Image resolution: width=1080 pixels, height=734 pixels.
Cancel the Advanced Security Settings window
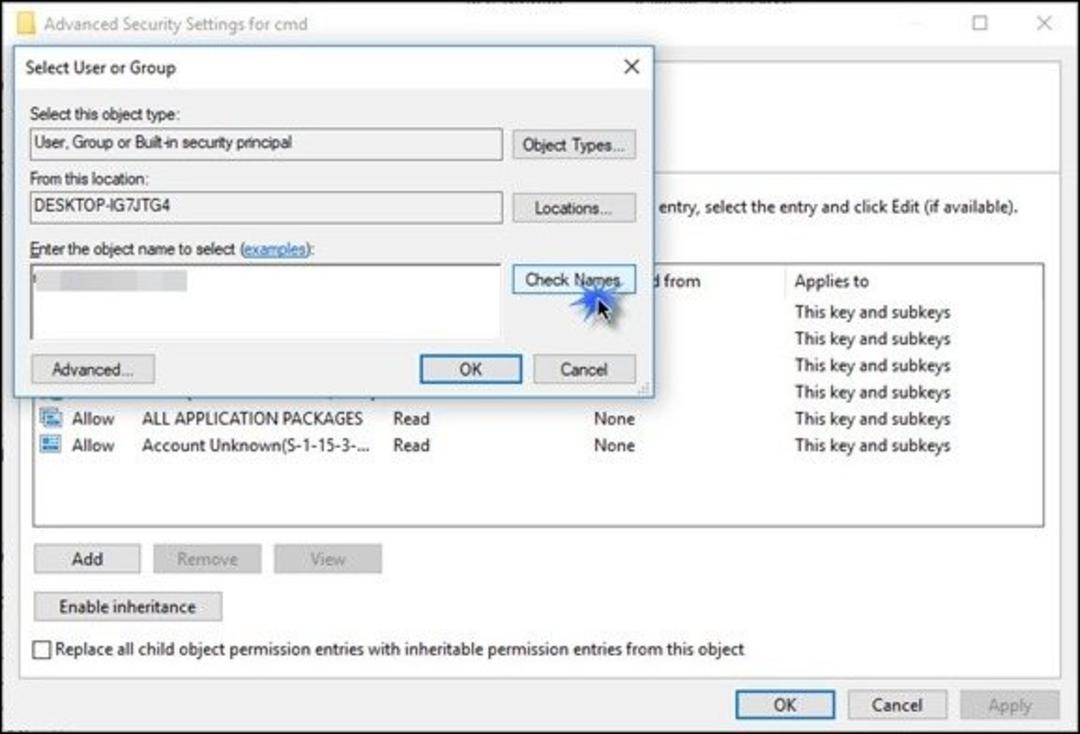[897, 705]
